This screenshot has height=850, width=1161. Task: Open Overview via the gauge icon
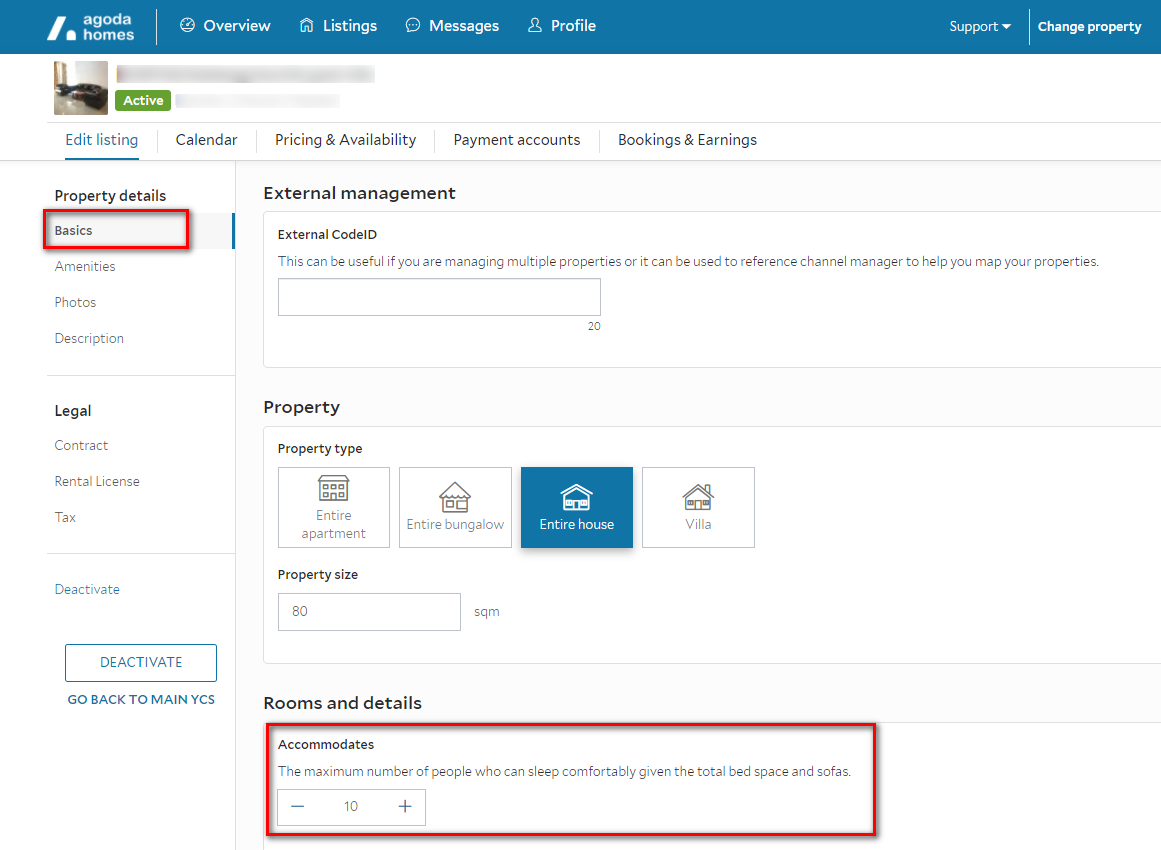(187, 26)
